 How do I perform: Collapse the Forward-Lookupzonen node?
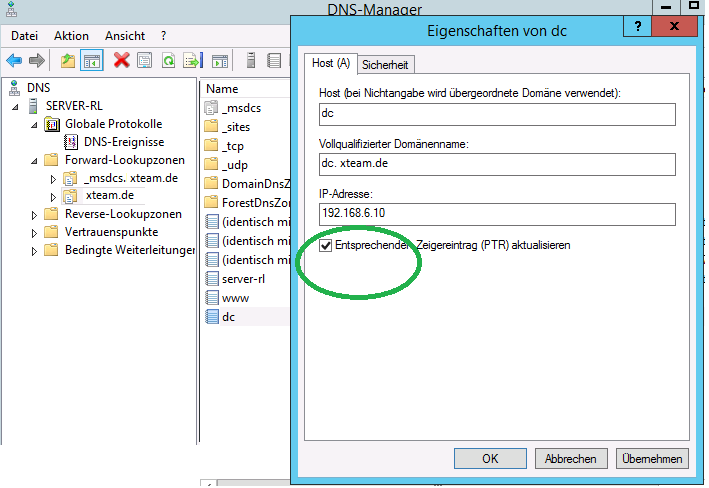click(36, 160)
